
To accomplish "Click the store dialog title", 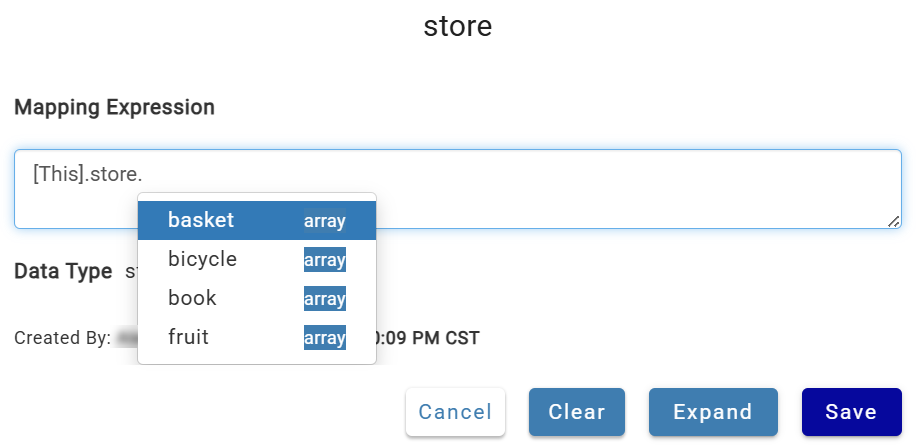I will point(457,26).
